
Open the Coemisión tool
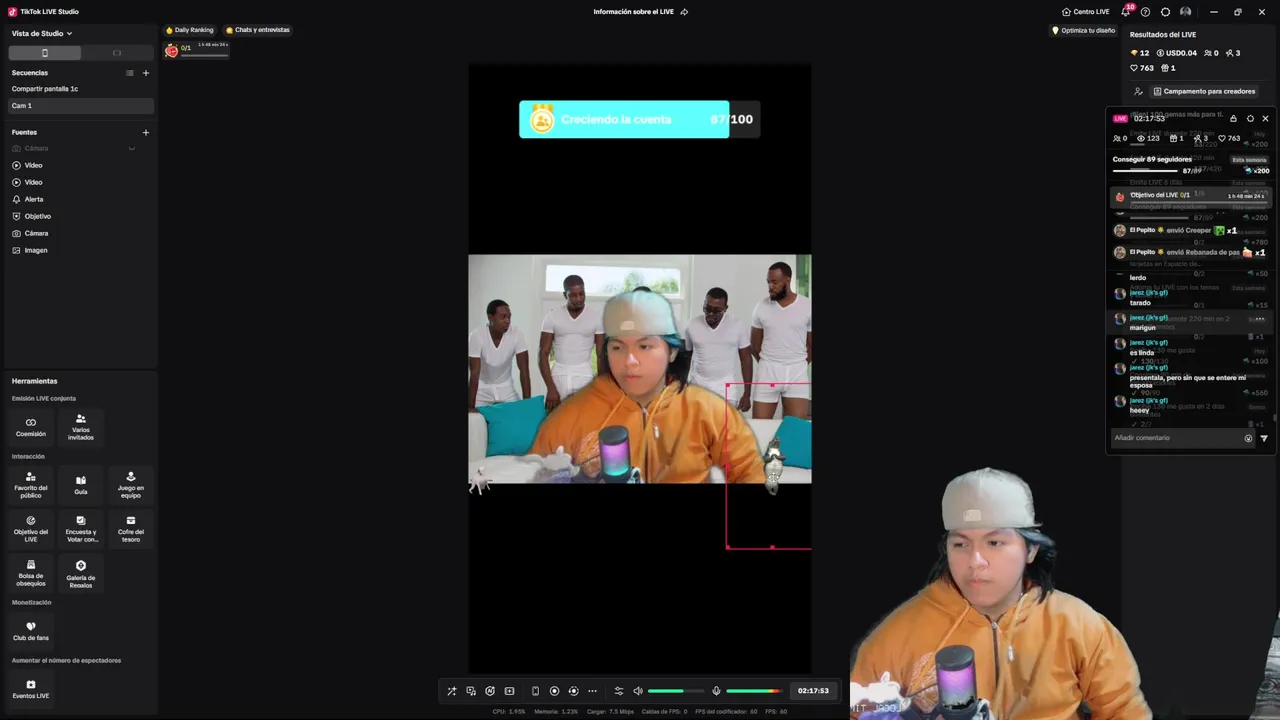[x=31, y=428]
